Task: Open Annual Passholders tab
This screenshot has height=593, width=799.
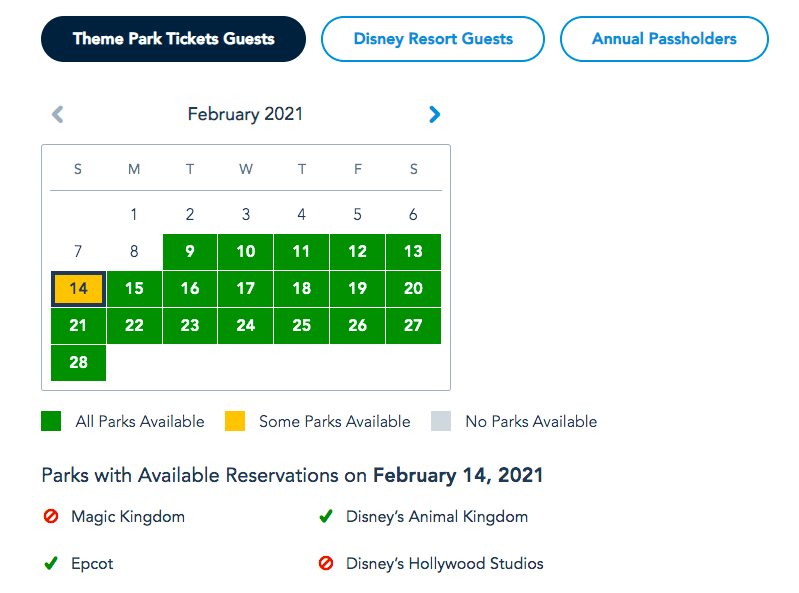Action: (x=664, y=39)
